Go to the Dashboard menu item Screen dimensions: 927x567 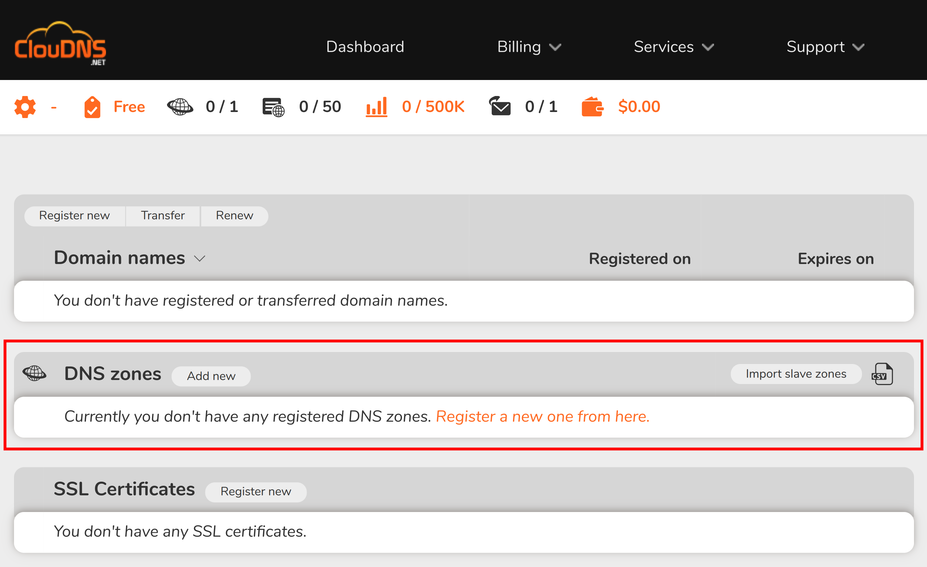[365, 47]
